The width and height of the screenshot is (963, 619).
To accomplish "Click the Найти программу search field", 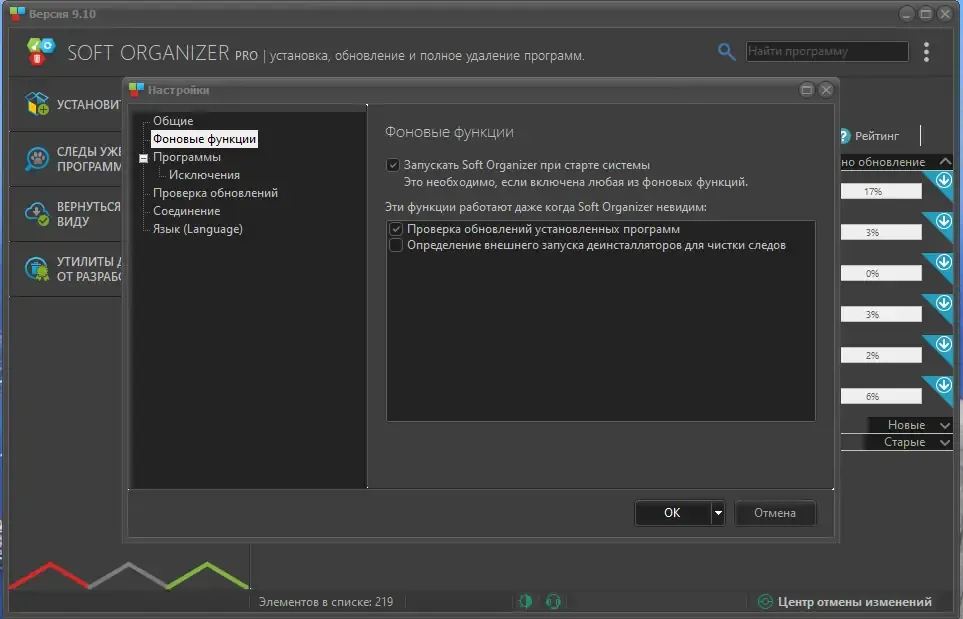I will coord(827,52).
